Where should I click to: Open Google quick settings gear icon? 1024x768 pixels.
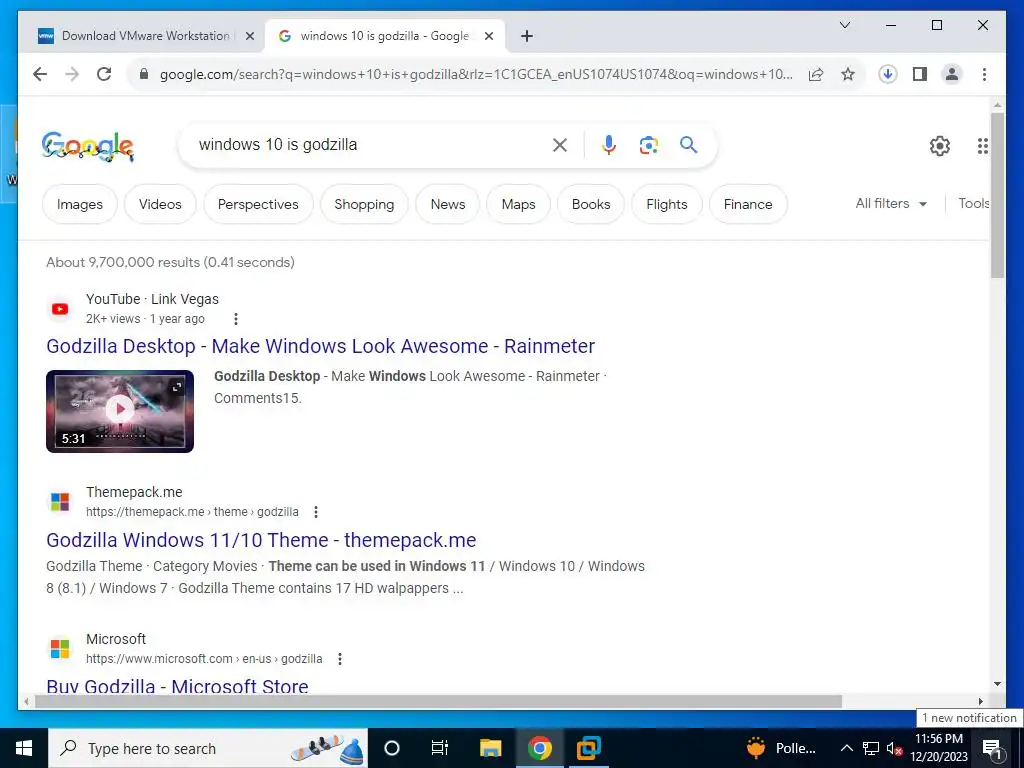[940, 146]
